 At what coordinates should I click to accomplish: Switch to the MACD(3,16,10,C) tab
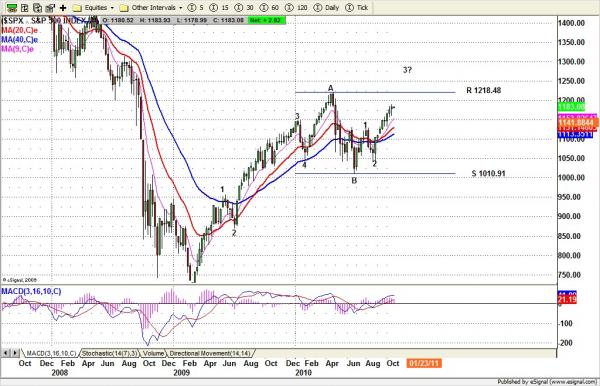51,353
